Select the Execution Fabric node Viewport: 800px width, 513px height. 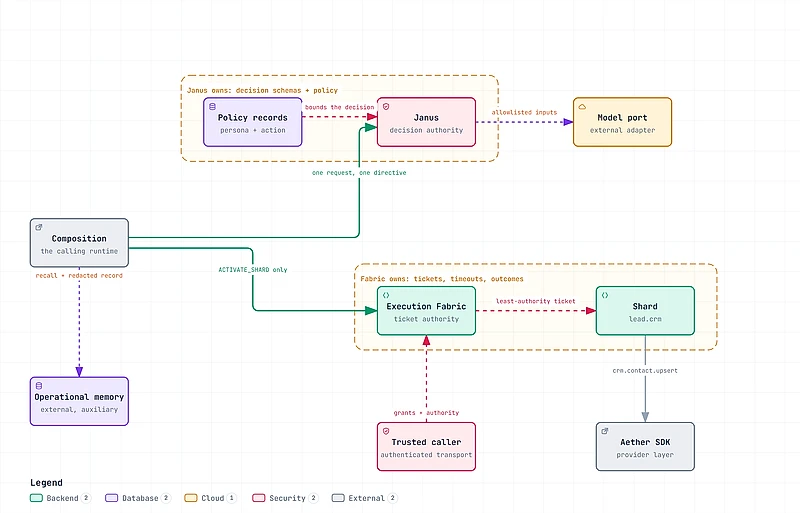click(427, 311)
